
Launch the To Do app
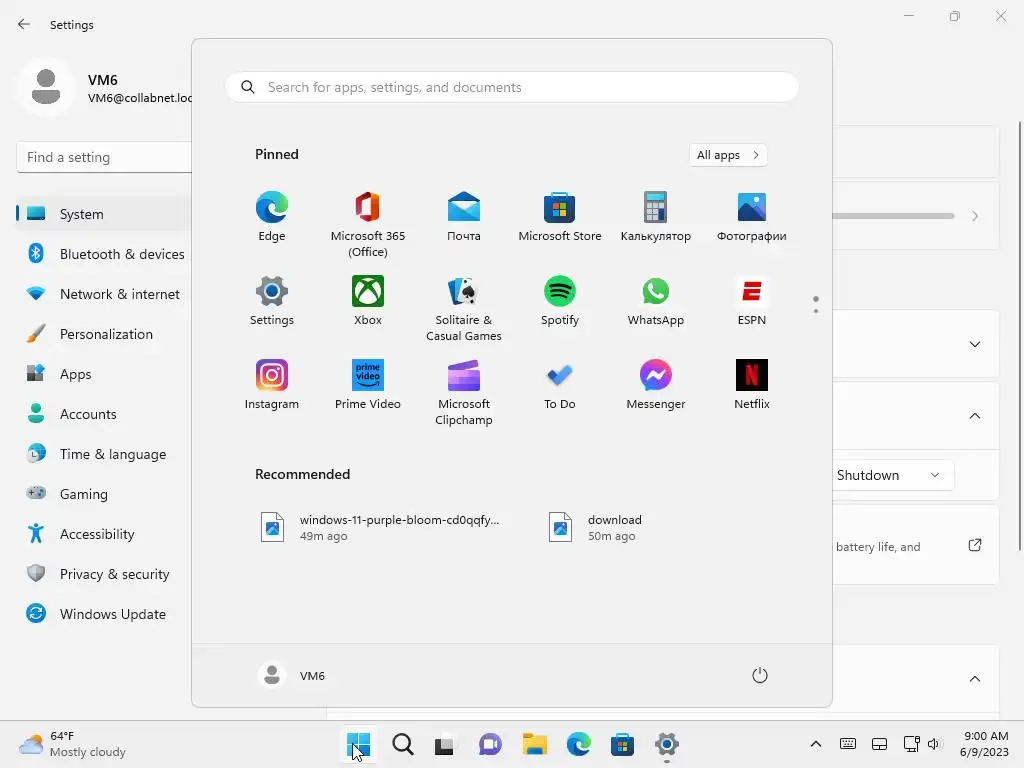coord(560,385)
